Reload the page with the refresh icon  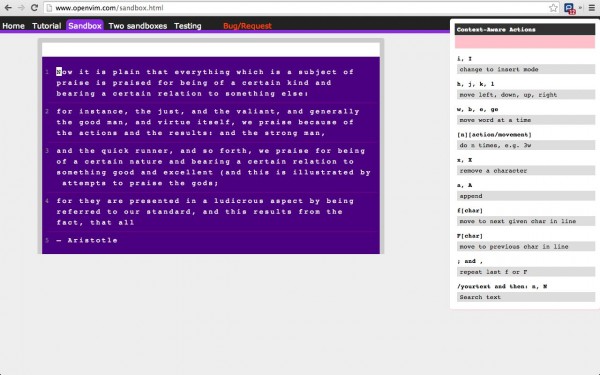[34, 8]
